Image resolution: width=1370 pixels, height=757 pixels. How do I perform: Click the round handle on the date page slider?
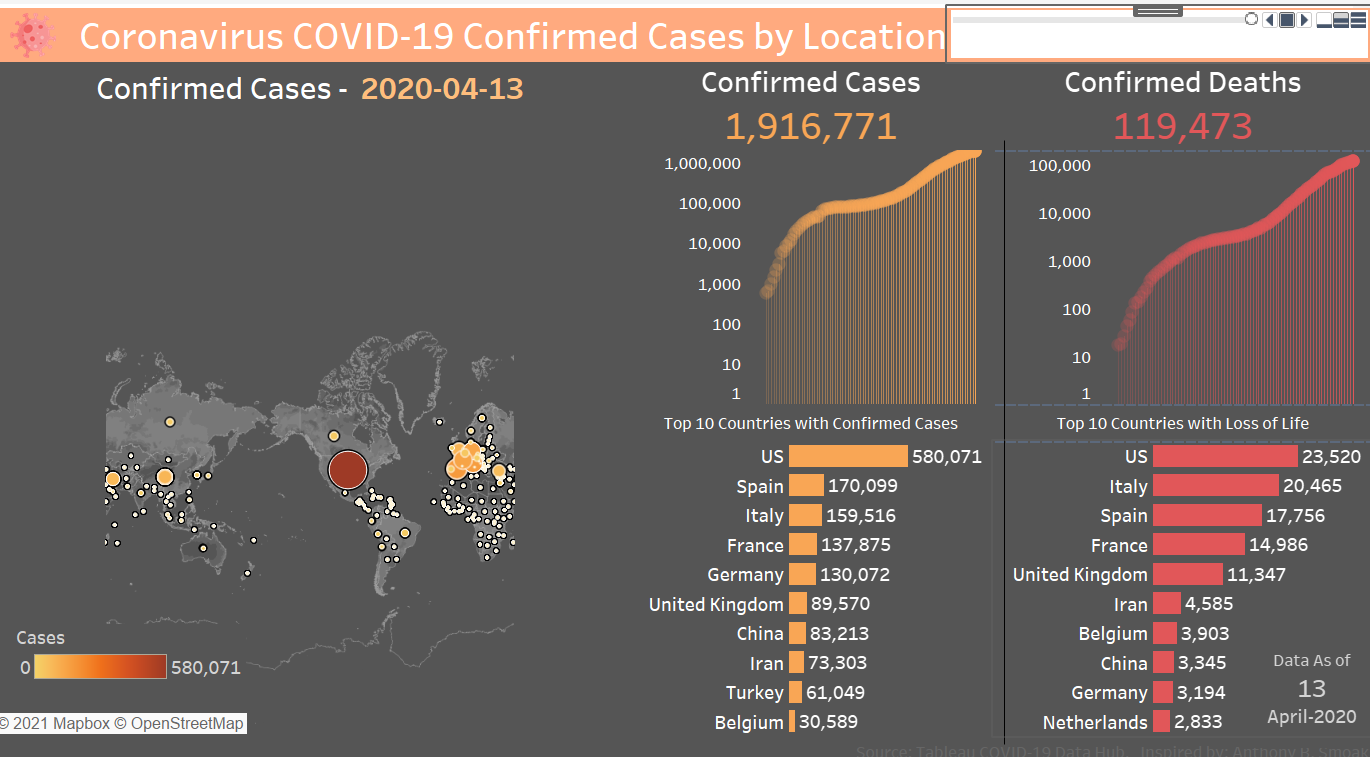tap(1251, 19)
